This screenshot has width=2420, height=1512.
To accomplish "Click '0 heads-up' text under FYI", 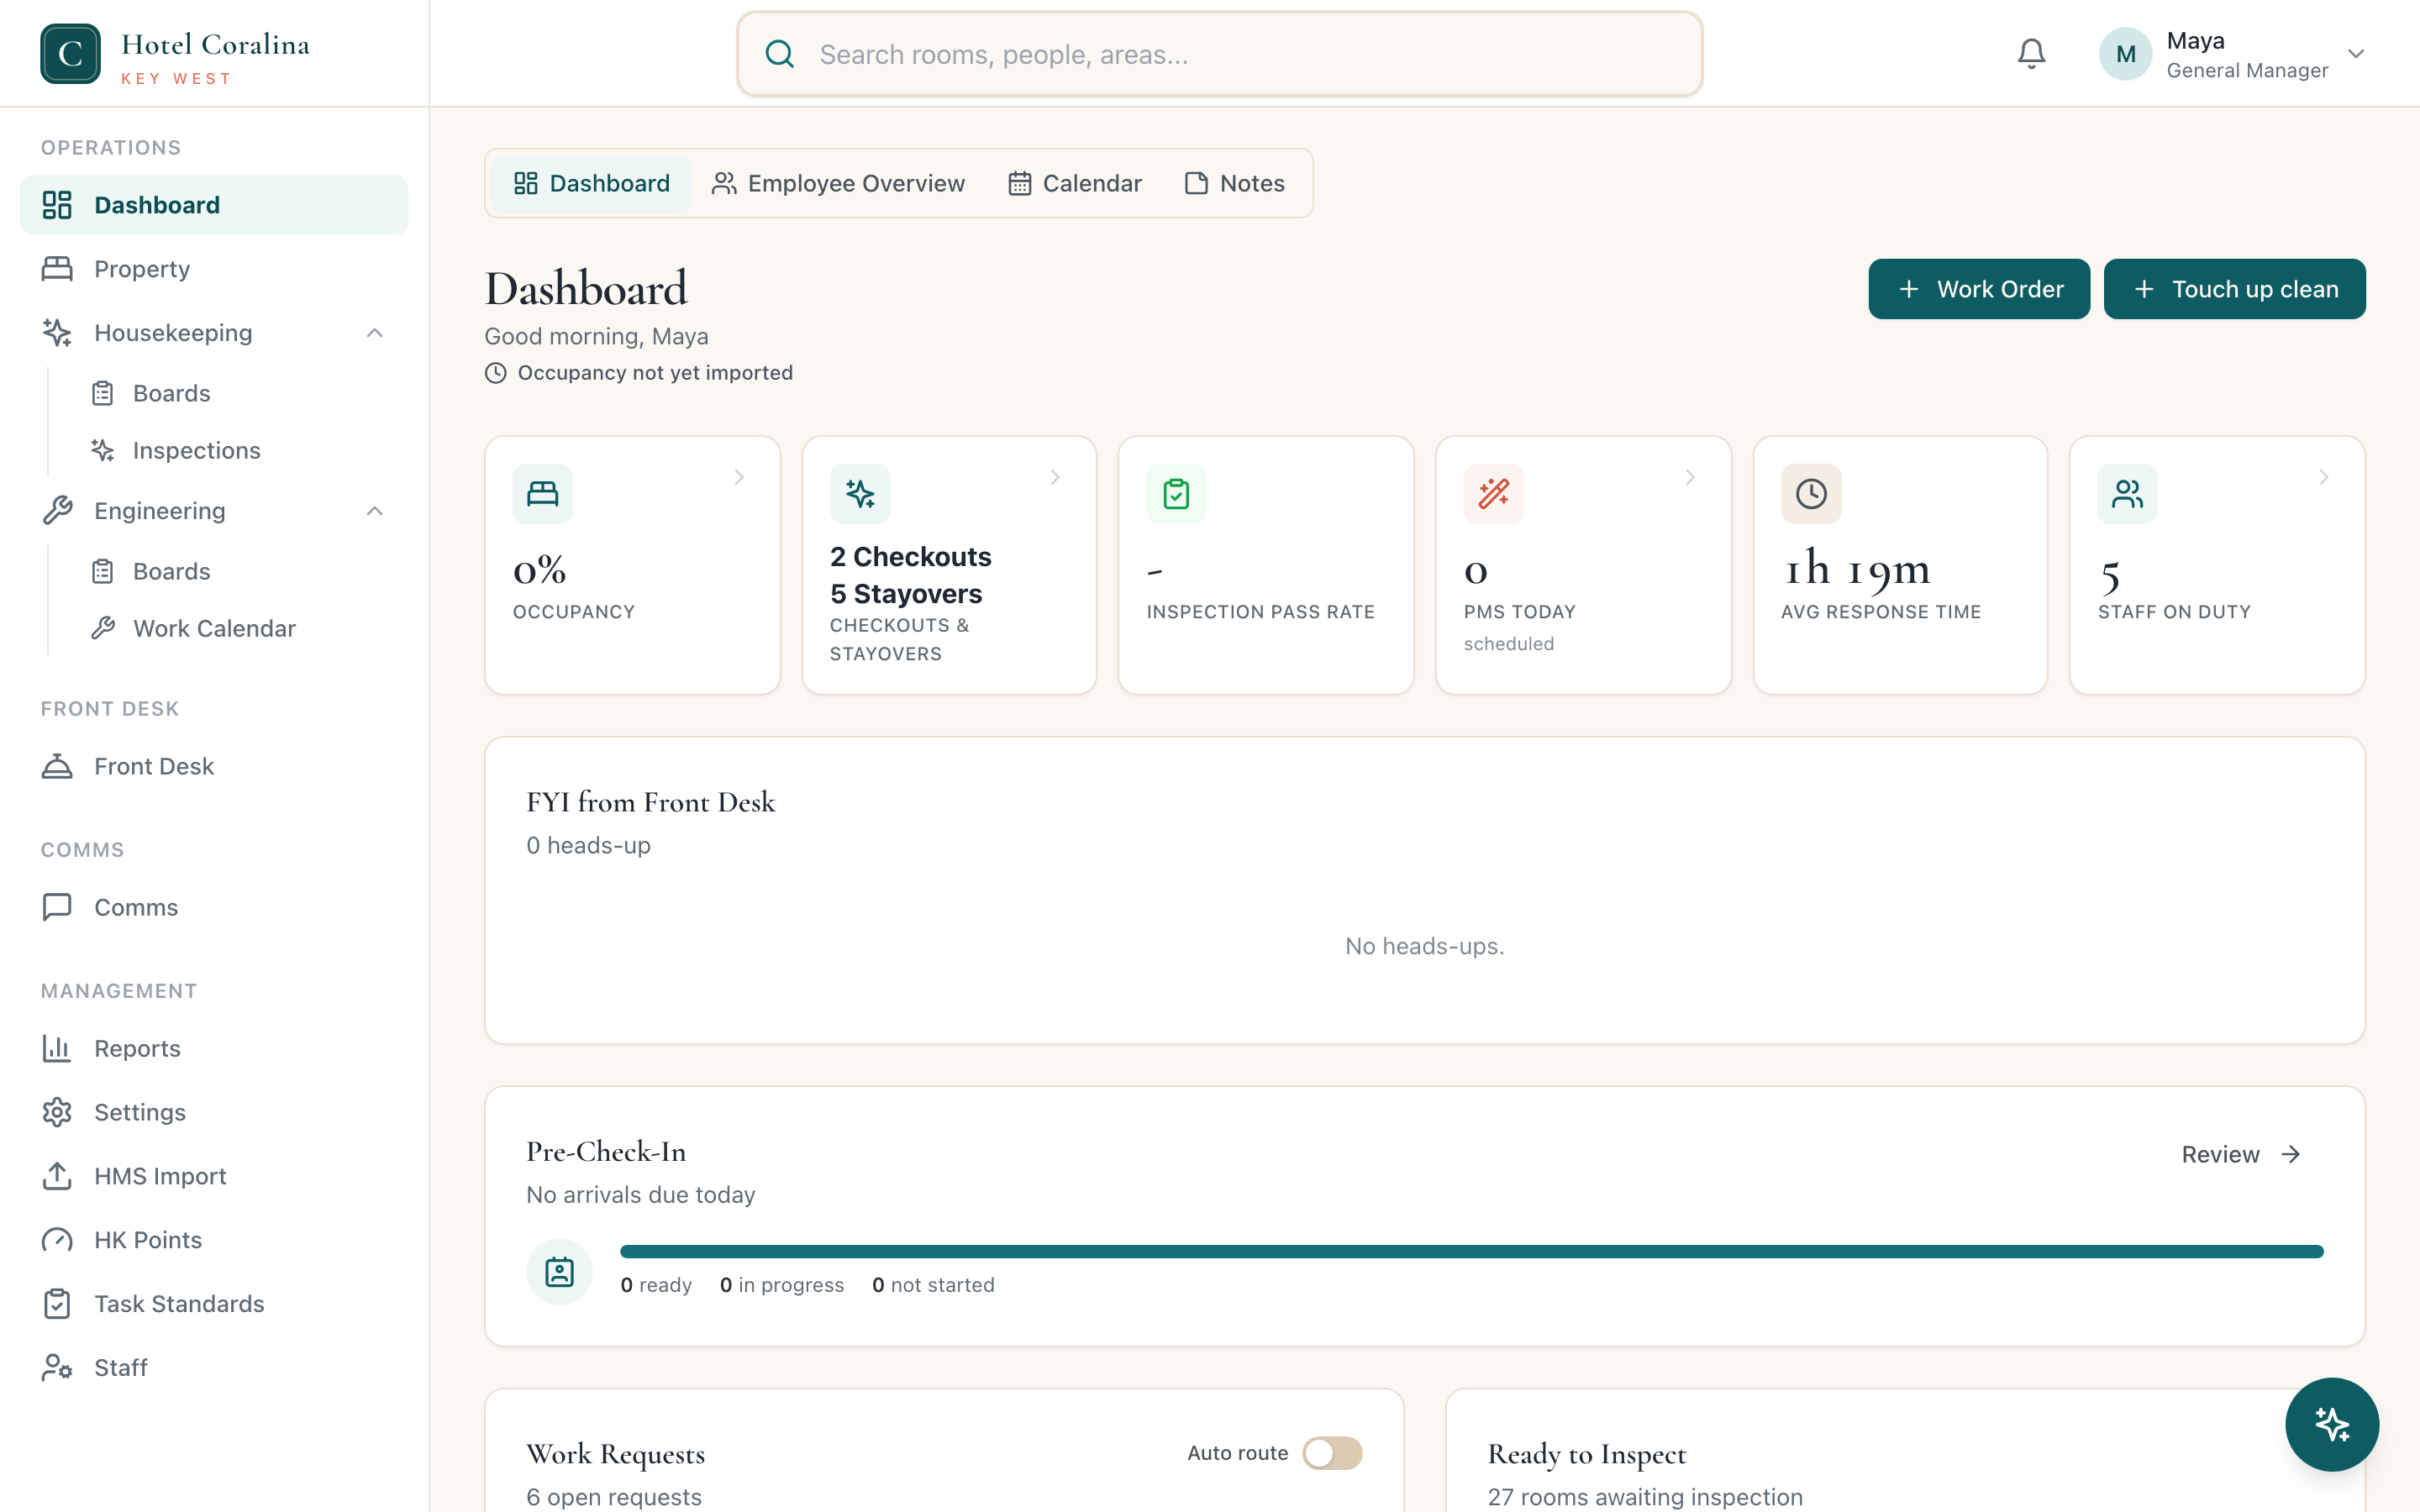I will [x=588, y=845].
